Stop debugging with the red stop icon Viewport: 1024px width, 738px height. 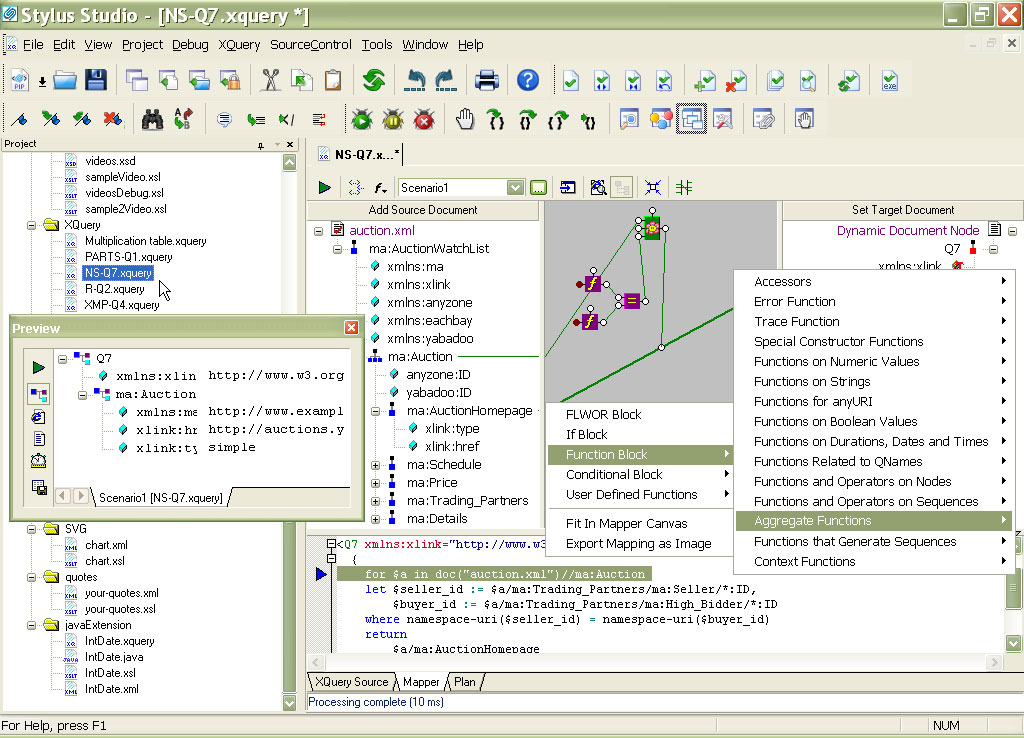423,119
